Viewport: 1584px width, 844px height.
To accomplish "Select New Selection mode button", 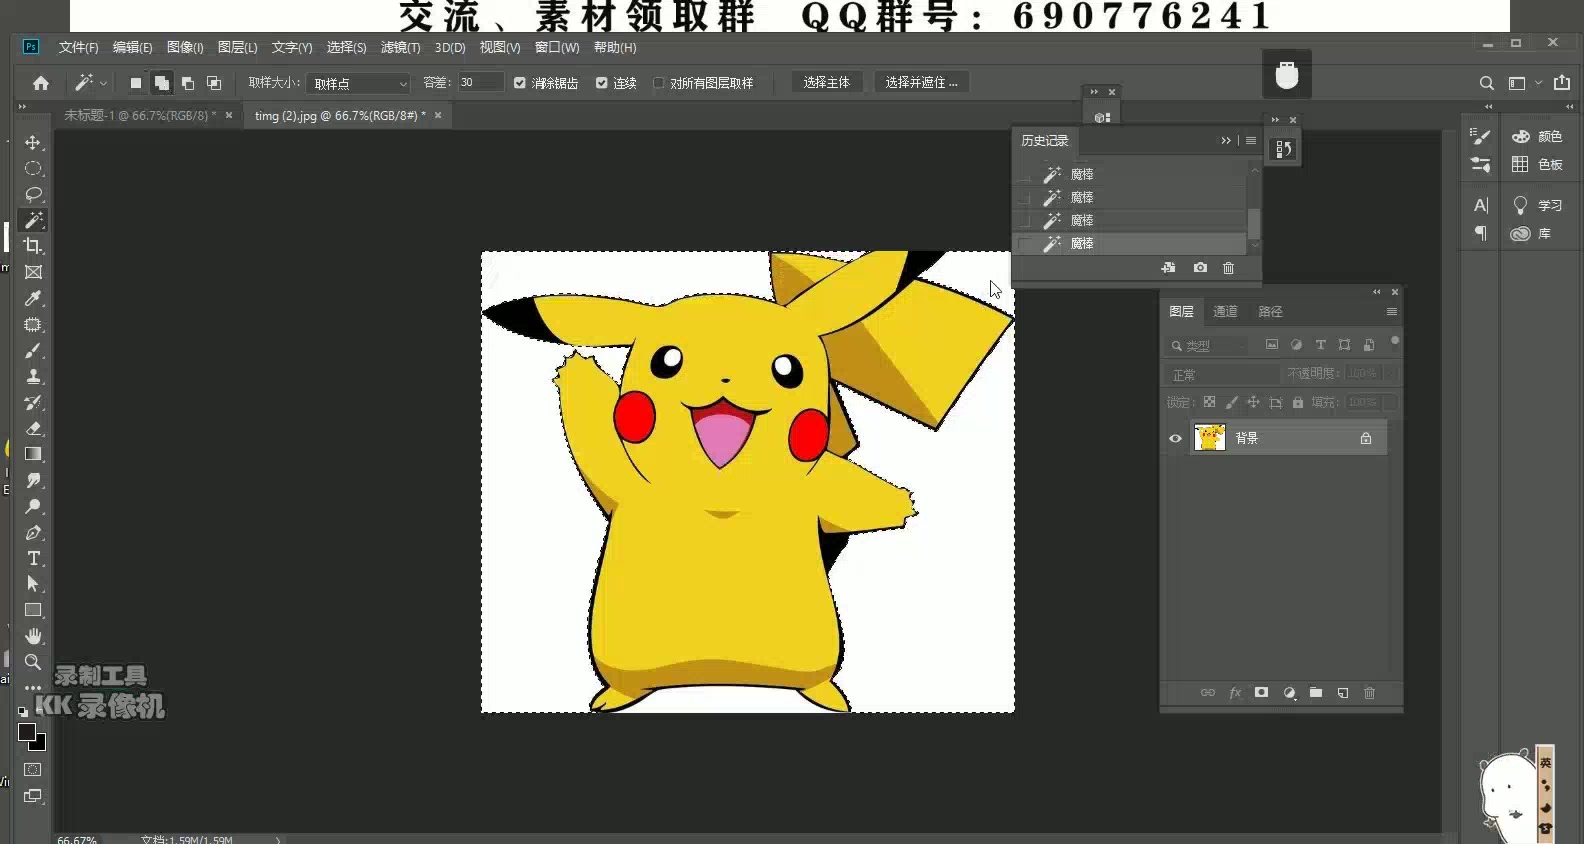I will [136, 83].
